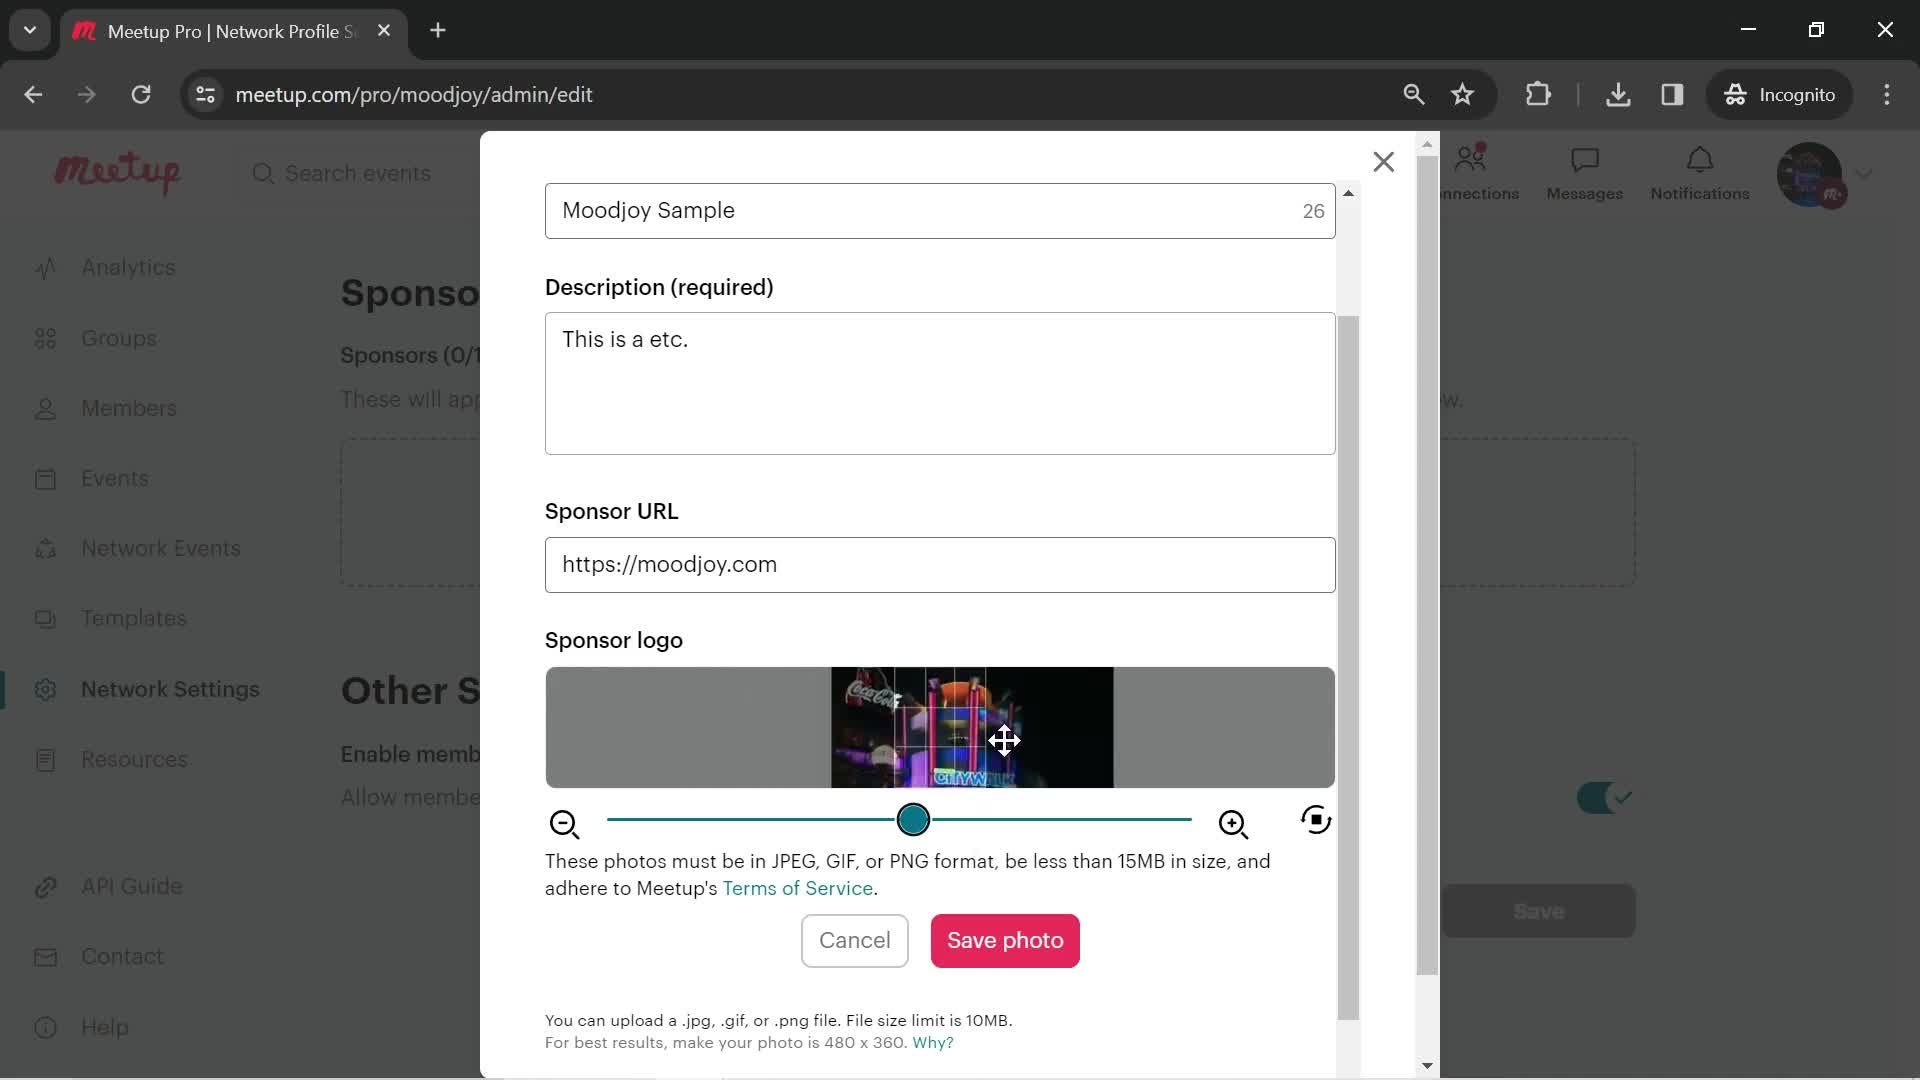Screen dimensions: 1920x1080
Task: Focus the Sponsor URL field
Action: (x=940, y=565)
